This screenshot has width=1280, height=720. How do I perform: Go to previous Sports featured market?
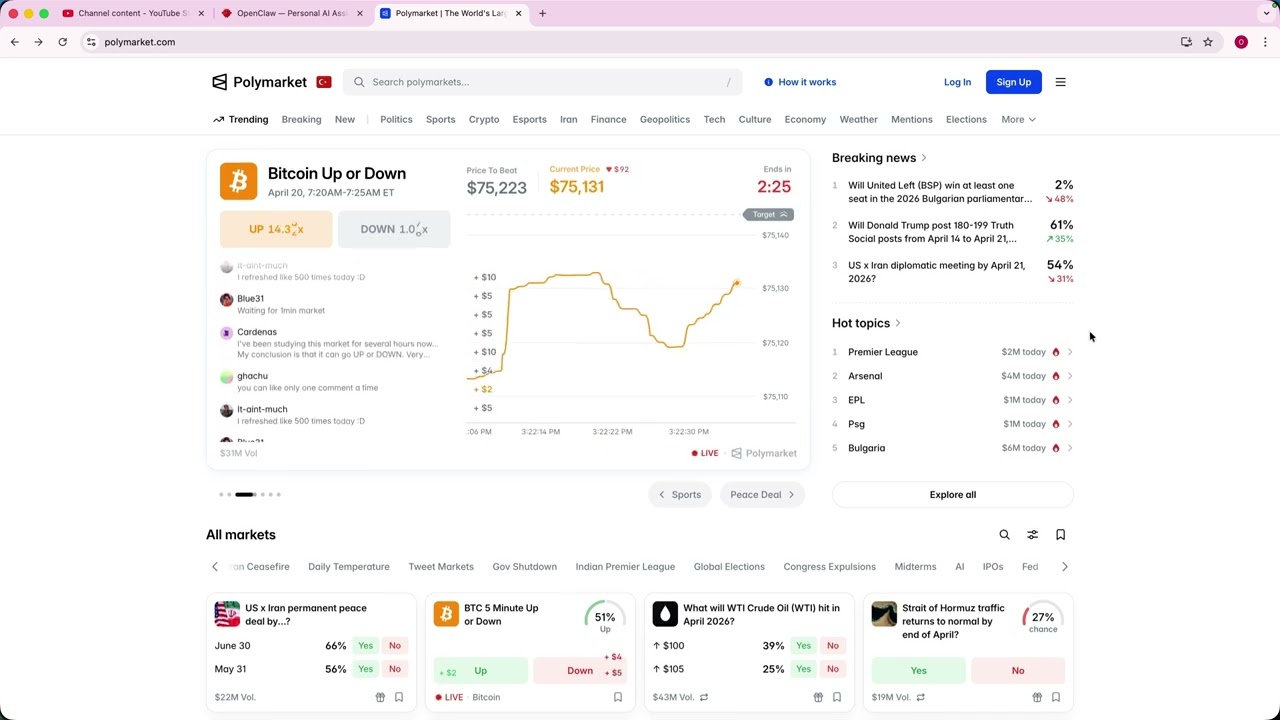[680, 494]
